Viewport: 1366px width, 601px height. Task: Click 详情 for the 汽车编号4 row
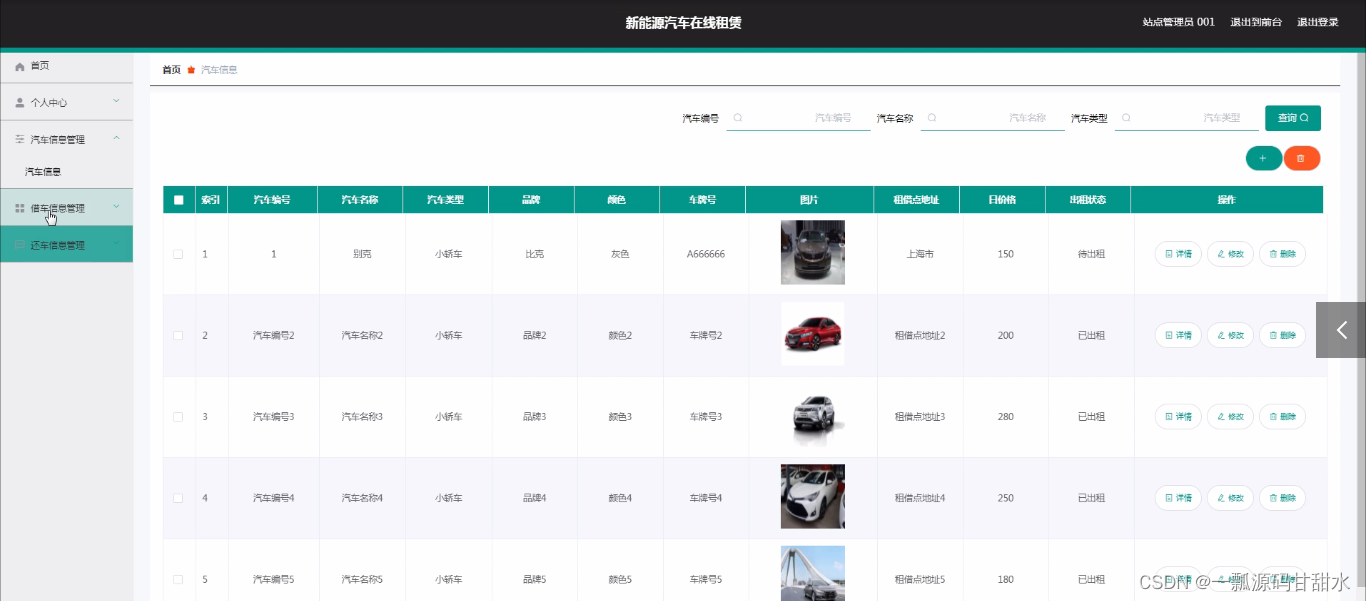[x=1178, y=497]
